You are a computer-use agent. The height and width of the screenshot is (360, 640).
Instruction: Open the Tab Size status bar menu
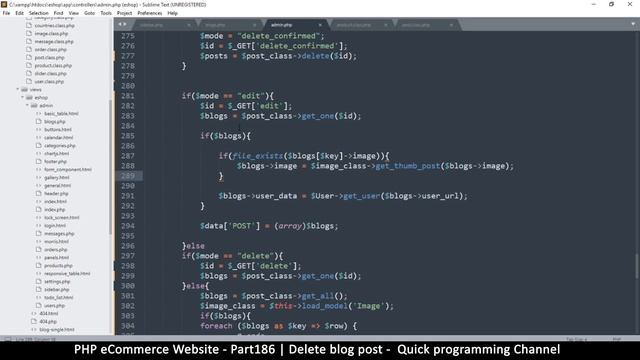576,339
